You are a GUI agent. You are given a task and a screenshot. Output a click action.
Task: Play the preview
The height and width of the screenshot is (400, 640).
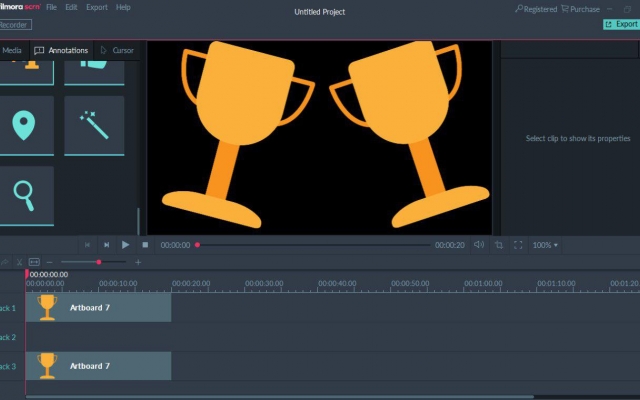pyautogui.click(x=125, y=245)
